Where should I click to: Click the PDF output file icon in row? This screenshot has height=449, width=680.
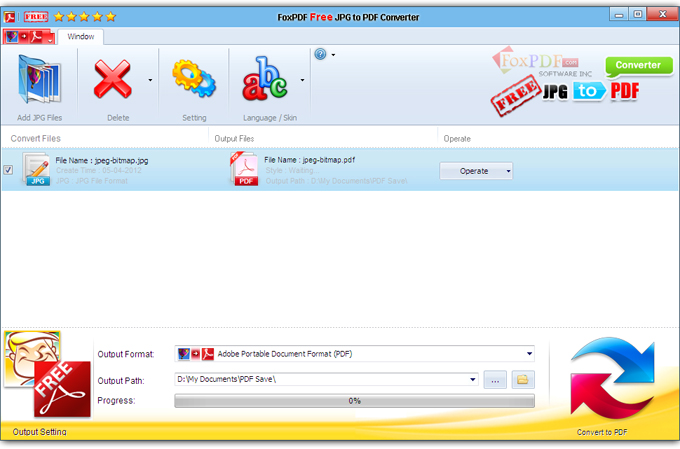[x=244, y=169]
